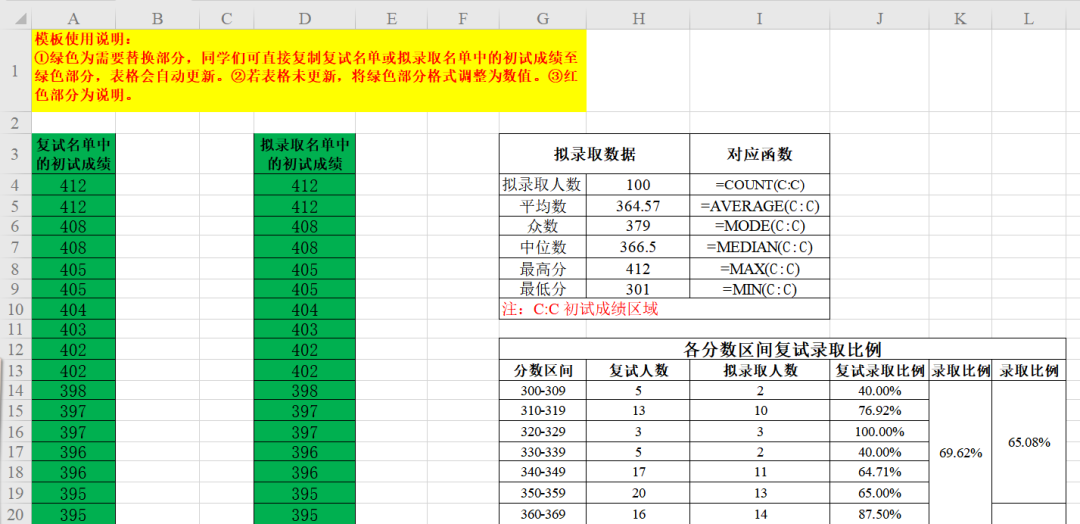
Task: Select column B header
Action: pyautogui.click(x=157, y=19)
